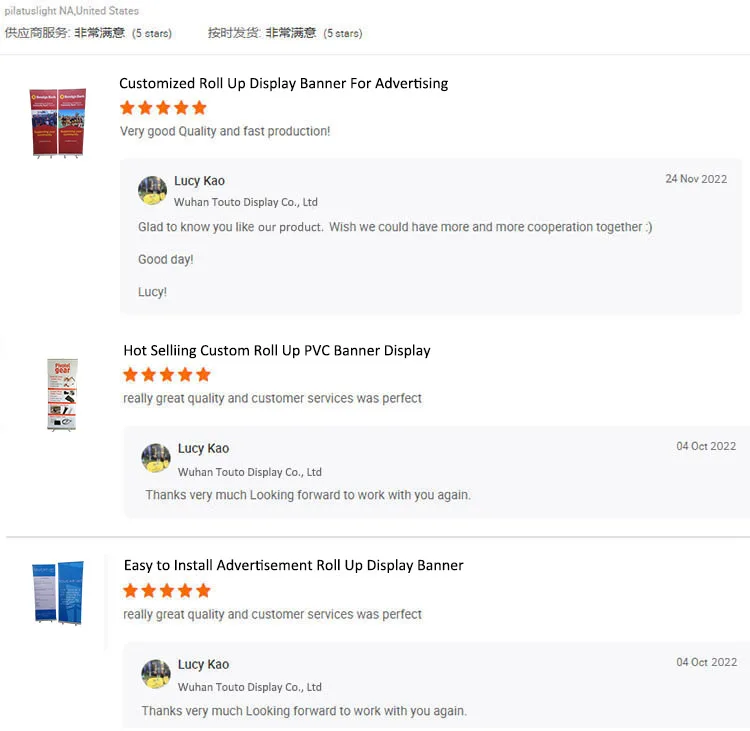Click the 供应商服务 supplier service rating label

37,33
